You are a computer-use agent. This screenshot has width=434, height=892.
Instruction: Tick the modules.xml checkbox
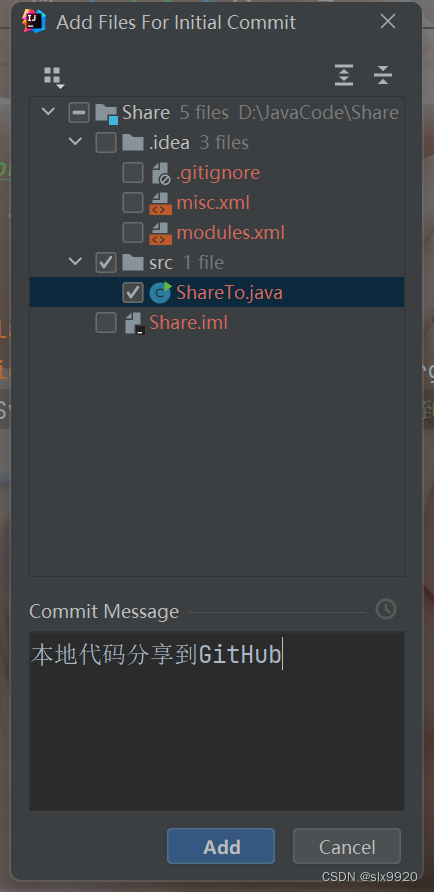point(133,232)
